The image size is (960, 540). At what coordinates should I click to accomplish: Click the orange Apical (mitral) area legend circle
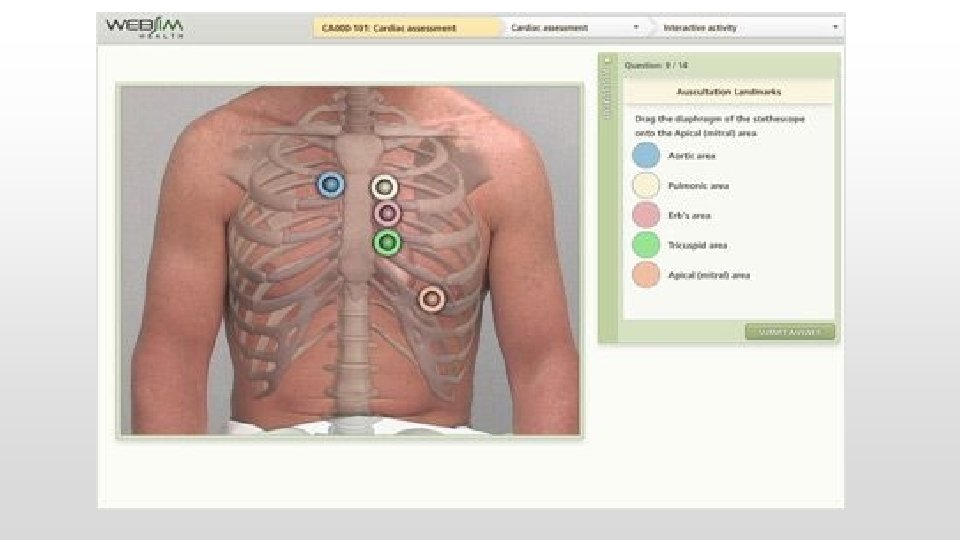(x=646, y=274)
